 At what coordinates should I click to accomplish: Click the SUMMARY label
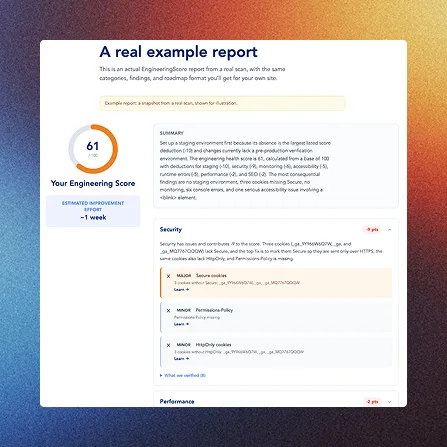(172, 133)
